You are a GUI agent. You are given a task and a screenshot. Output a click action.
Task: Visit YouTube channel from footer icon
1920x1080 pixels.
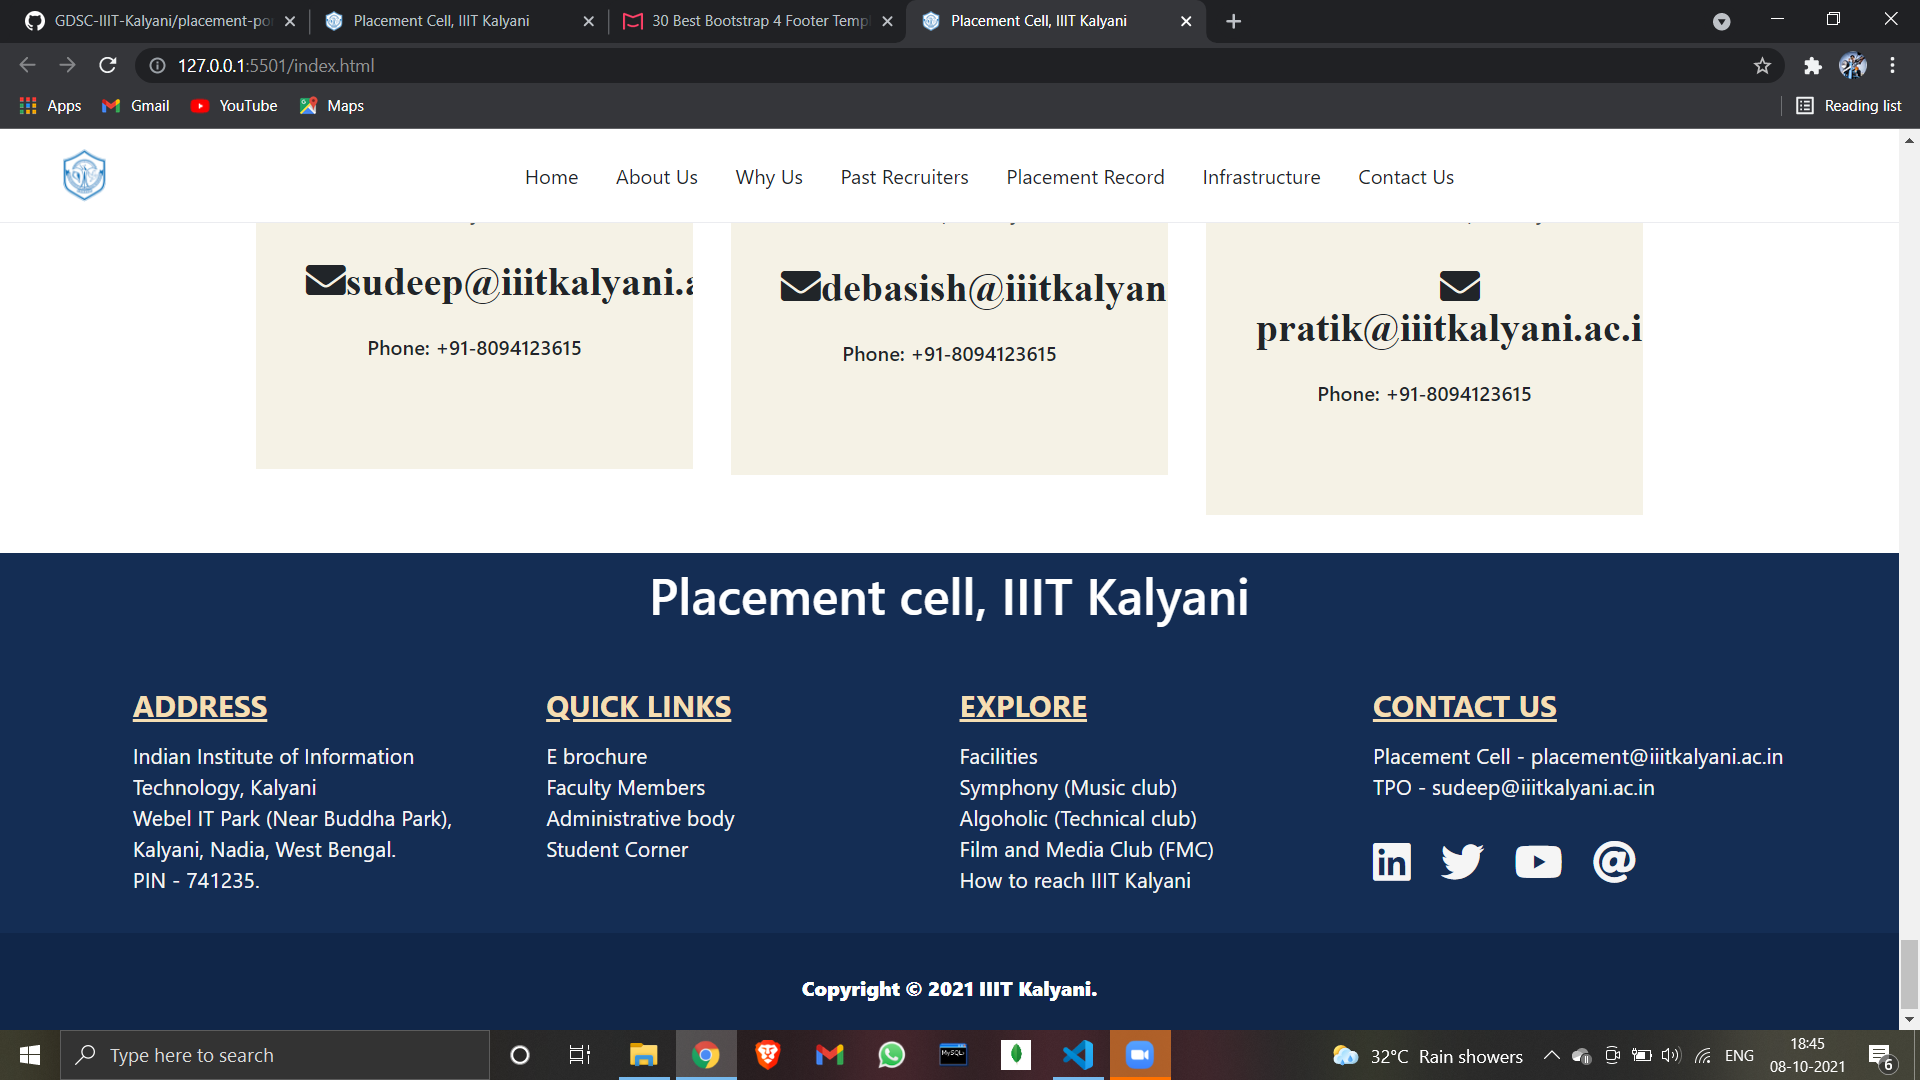(x=1538, y=861)
